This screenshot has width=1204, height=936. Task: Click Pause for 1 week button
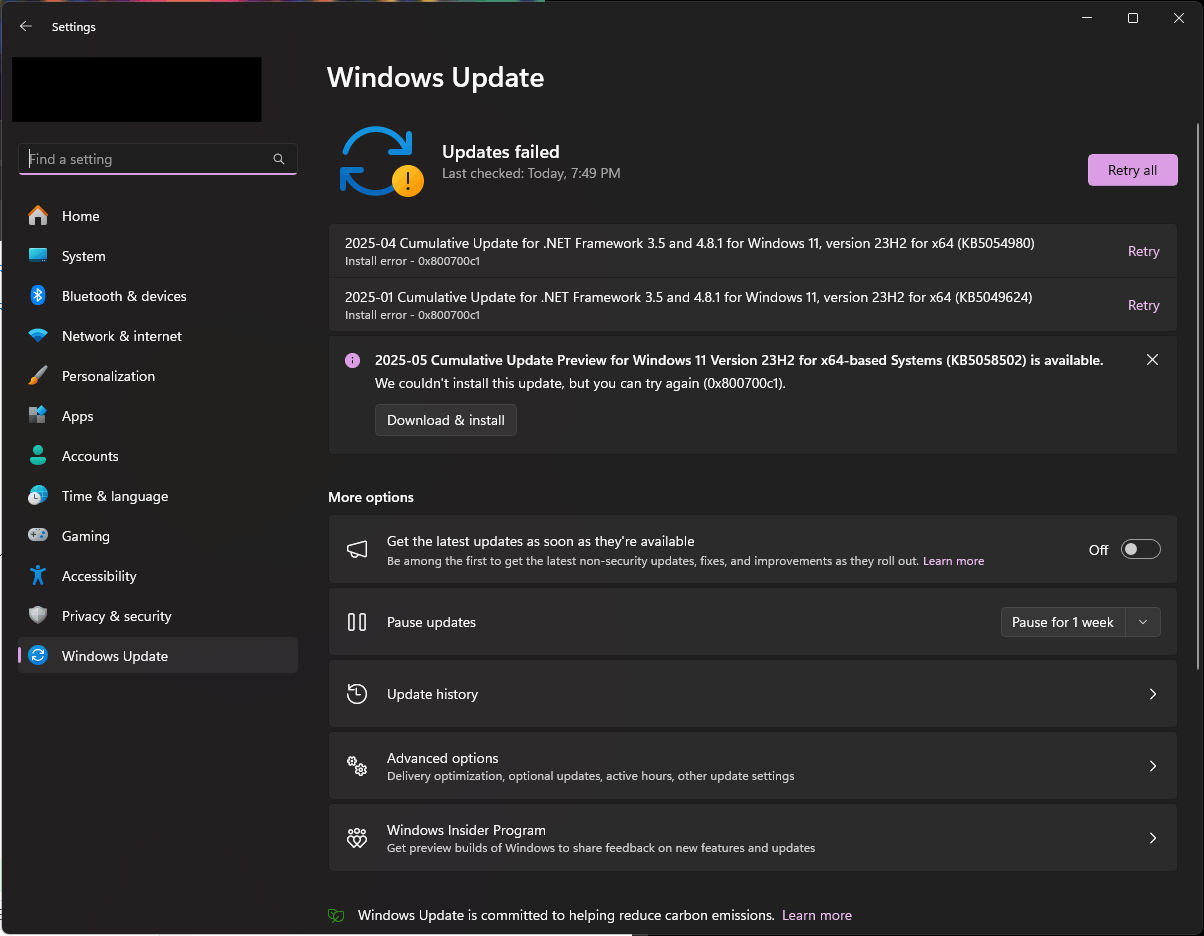[x=1063, y=622]
